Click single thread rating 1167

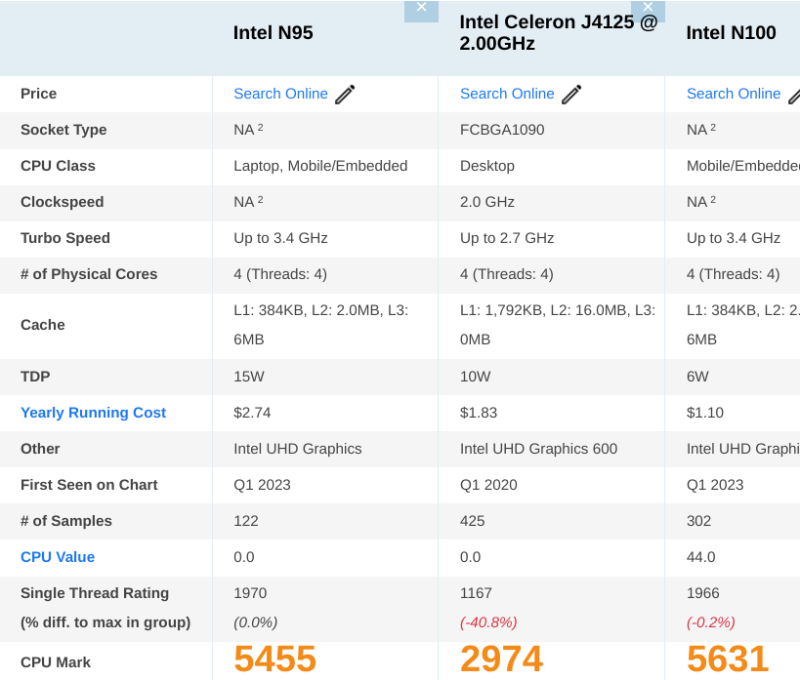[x=476, y=593]
